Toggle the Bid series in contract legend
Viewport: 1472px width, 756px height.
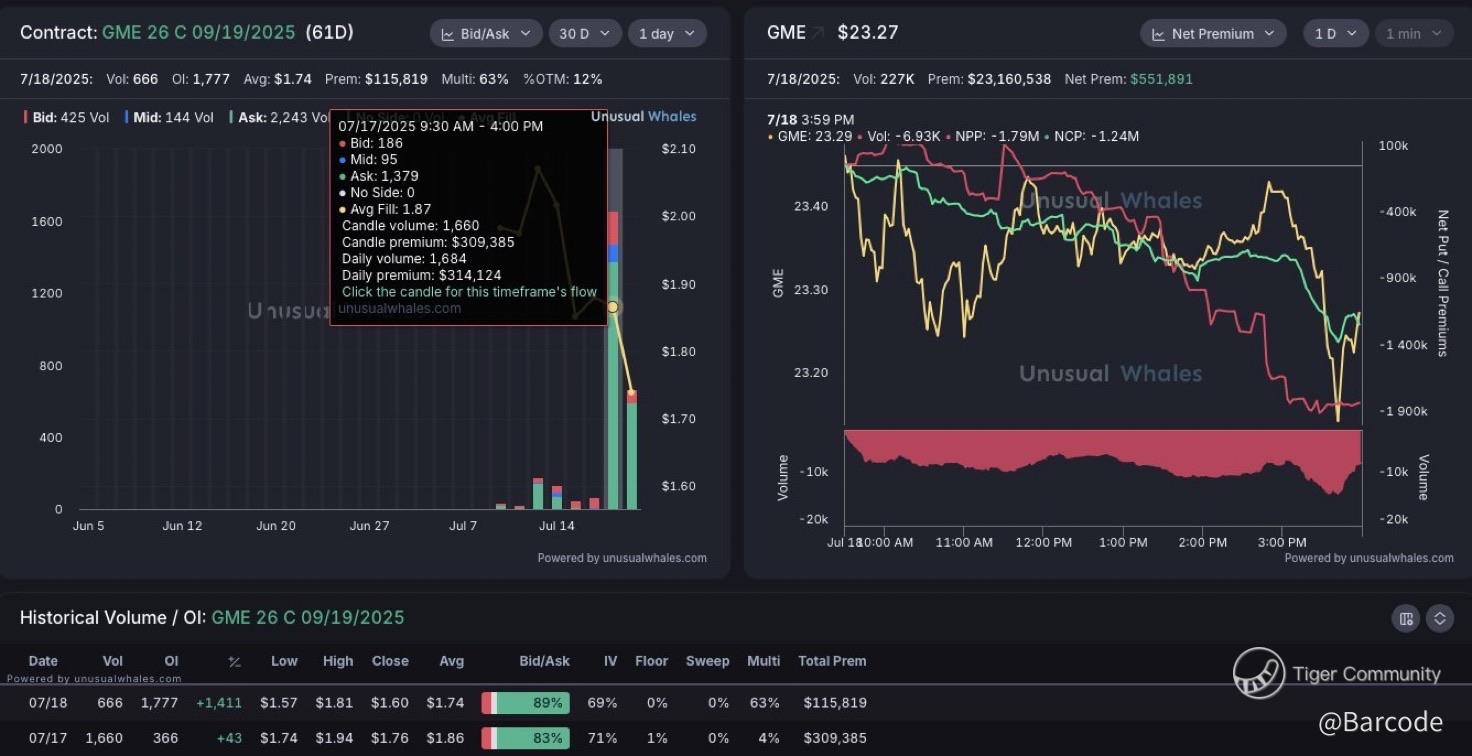point(67,117)
